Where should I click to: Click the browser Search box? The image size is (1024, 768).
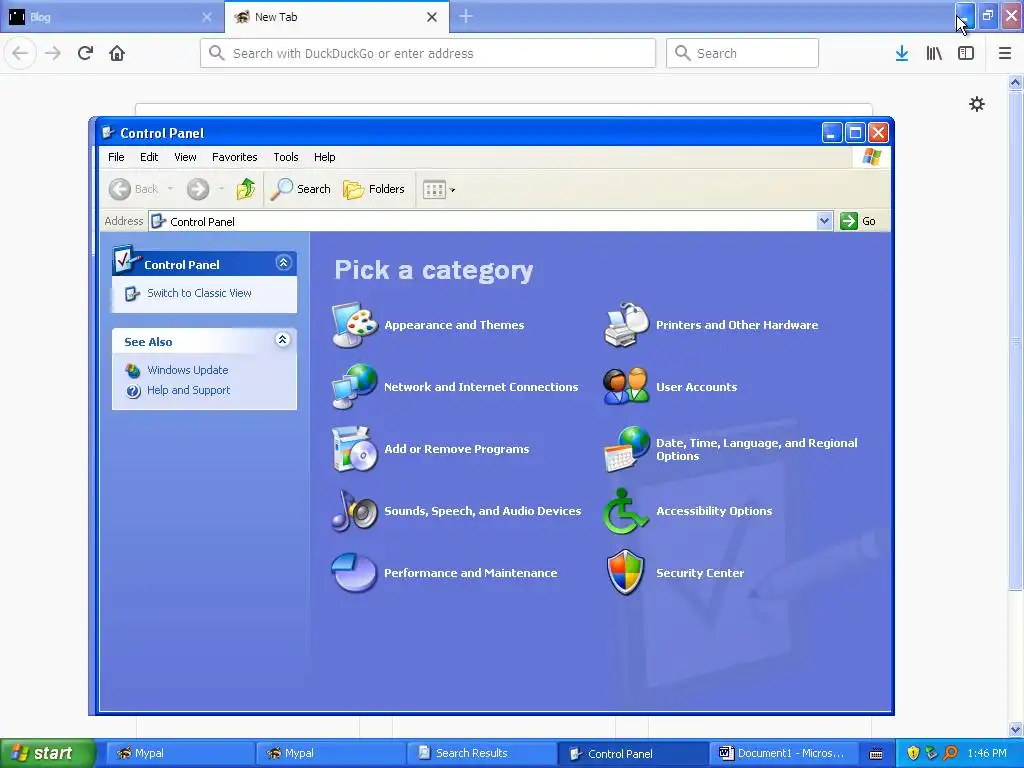pyautogui.click(x=742, y=53)
